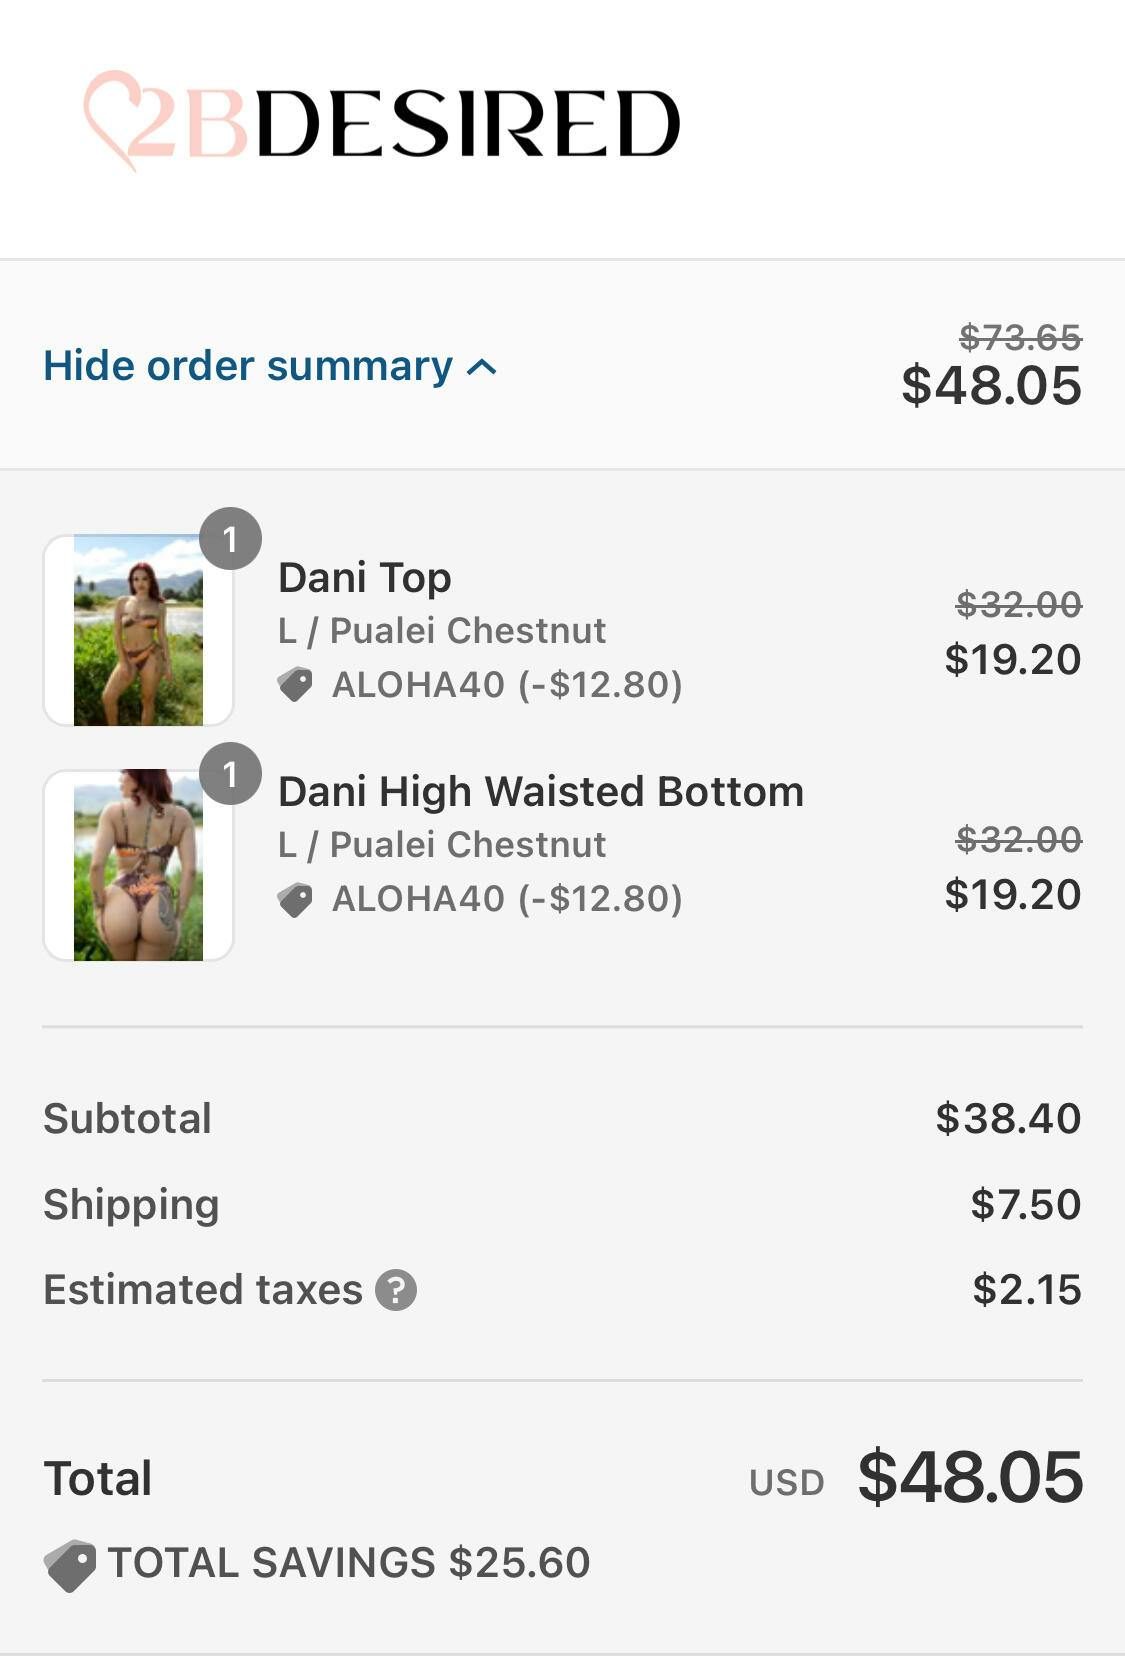This screenshot has width=1125, height=1658.
Task: Click the tag icon under Dani High Waisted Bottom
Action: (295, 900)
